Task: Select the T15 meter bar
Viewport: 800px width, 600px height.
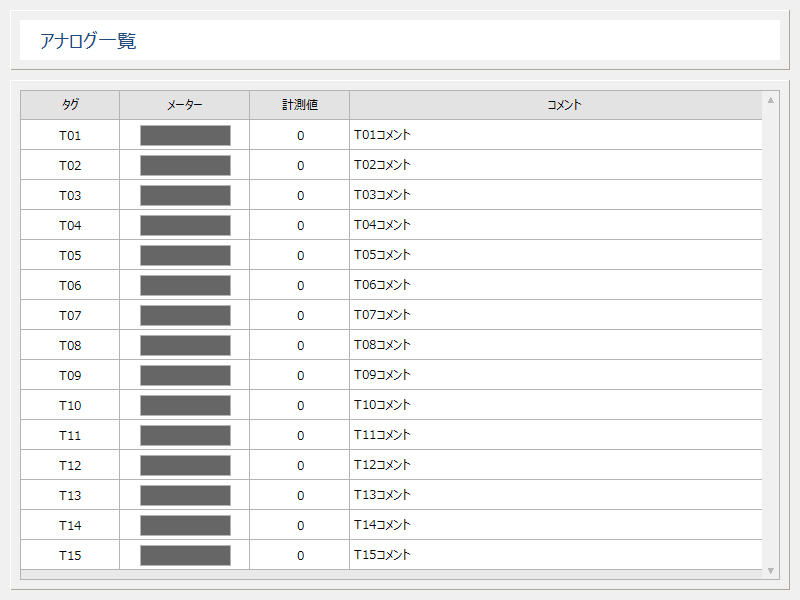Action: click(185, 555)
